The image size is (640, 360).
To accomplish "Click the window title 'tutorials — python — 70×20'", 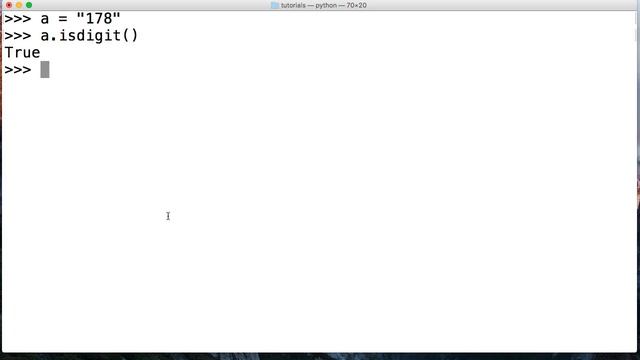I will tap(323, 5).
